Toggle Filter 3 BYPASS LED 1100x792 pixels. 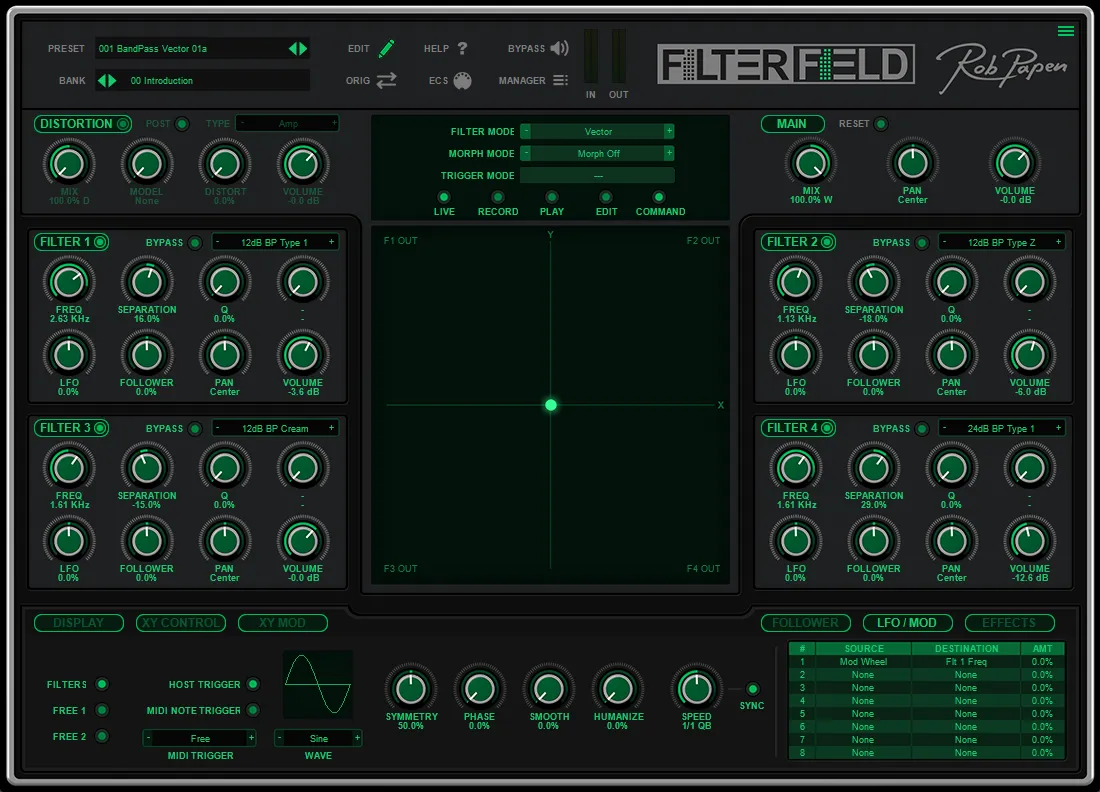[195, 429]
